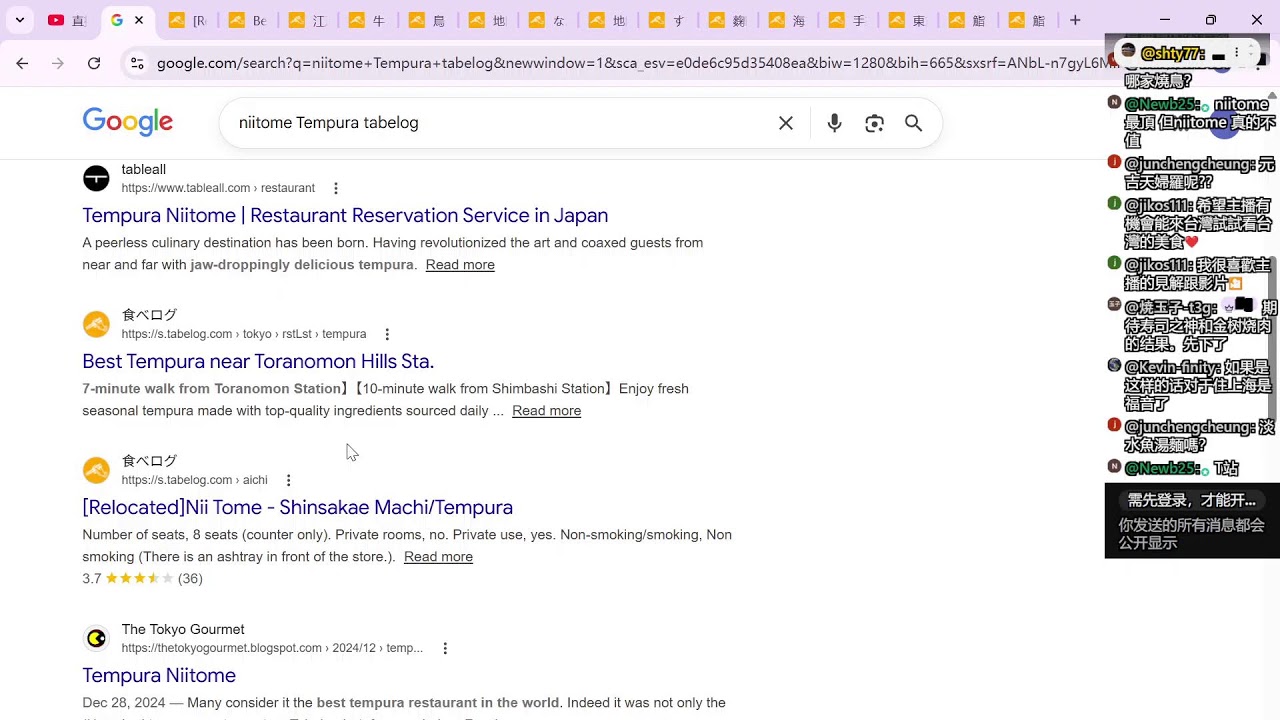Open the tab search dropdown arrow
Image resolution: width=1280 pixels, height=720 pixels.
pos(20,20)
